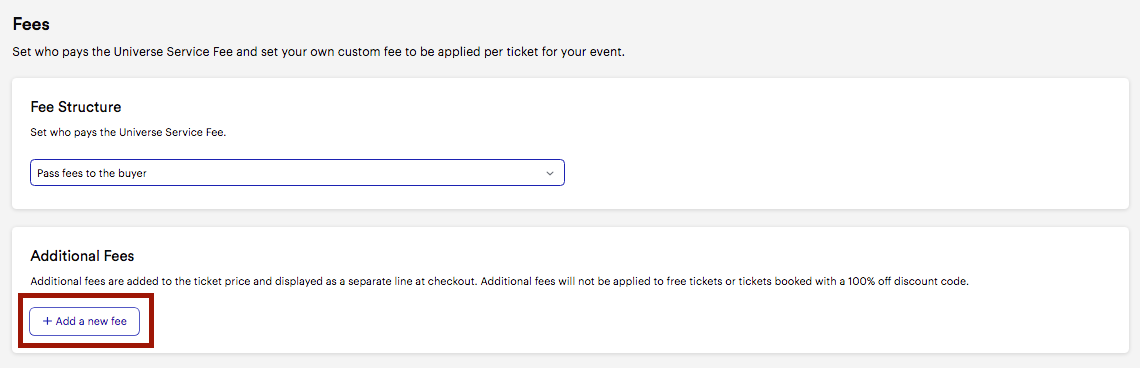Click the page description under Fees heading
The image size is (1140, 368).
318,53
